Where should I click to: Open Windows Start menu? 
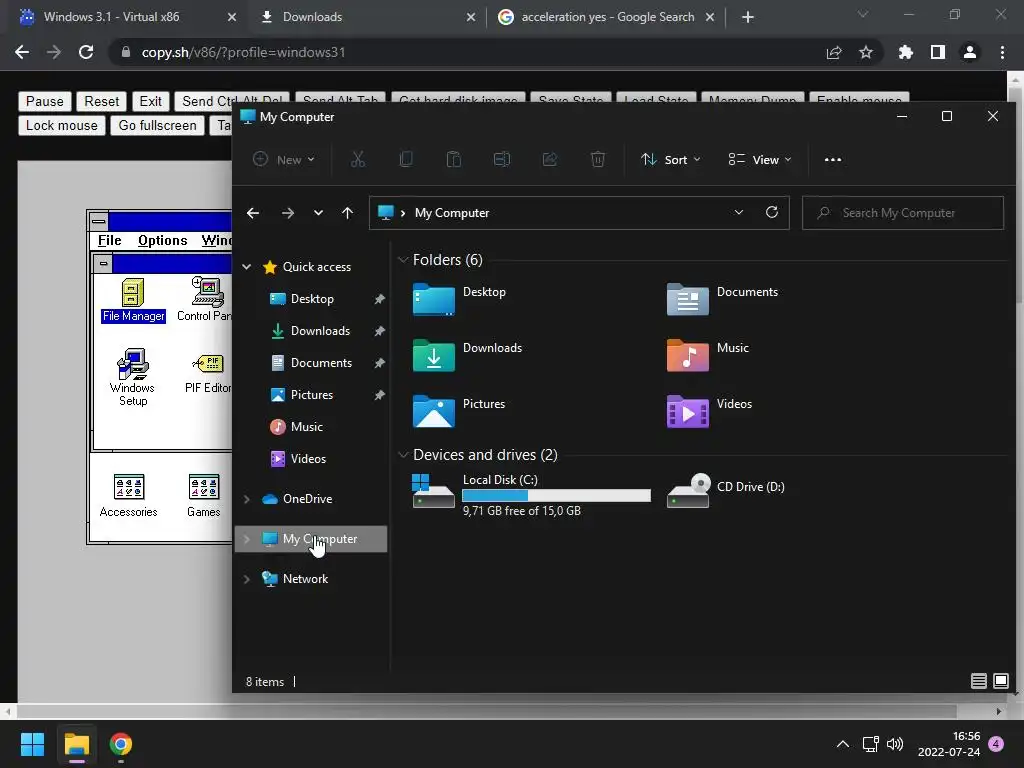[32, 744]
